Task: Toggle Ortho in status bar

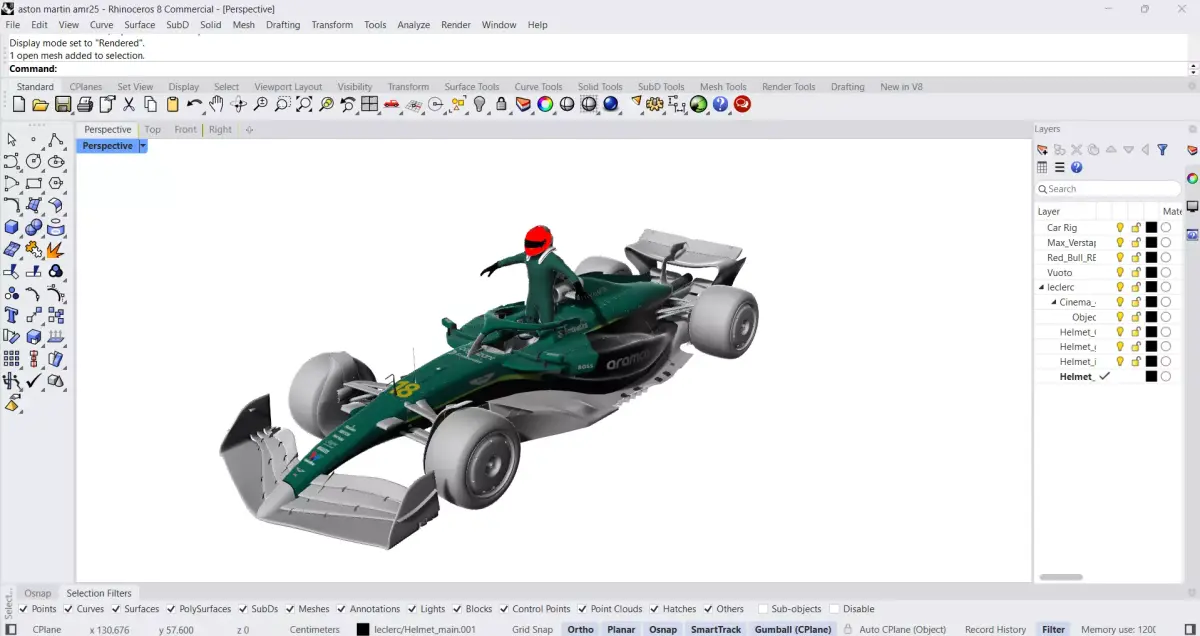Action: 580,630
